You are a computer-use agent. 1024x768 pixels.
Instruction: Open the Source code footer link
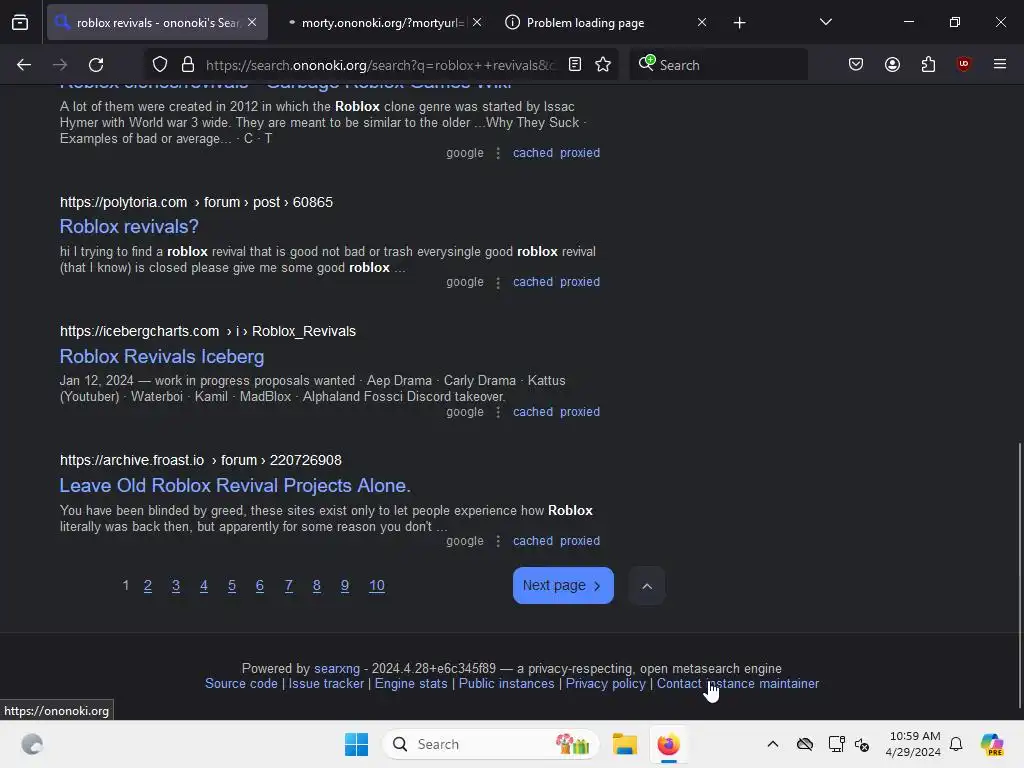coord(241,683)
